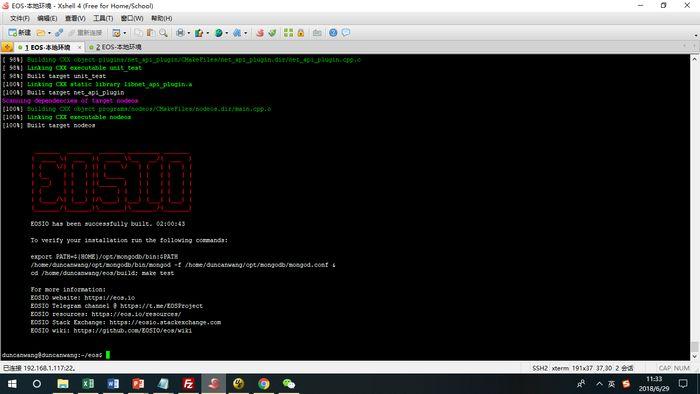The height and width of the screenshot is (394, 700).
Task: Click the padlock lock-screen icon
Action: 300,33
